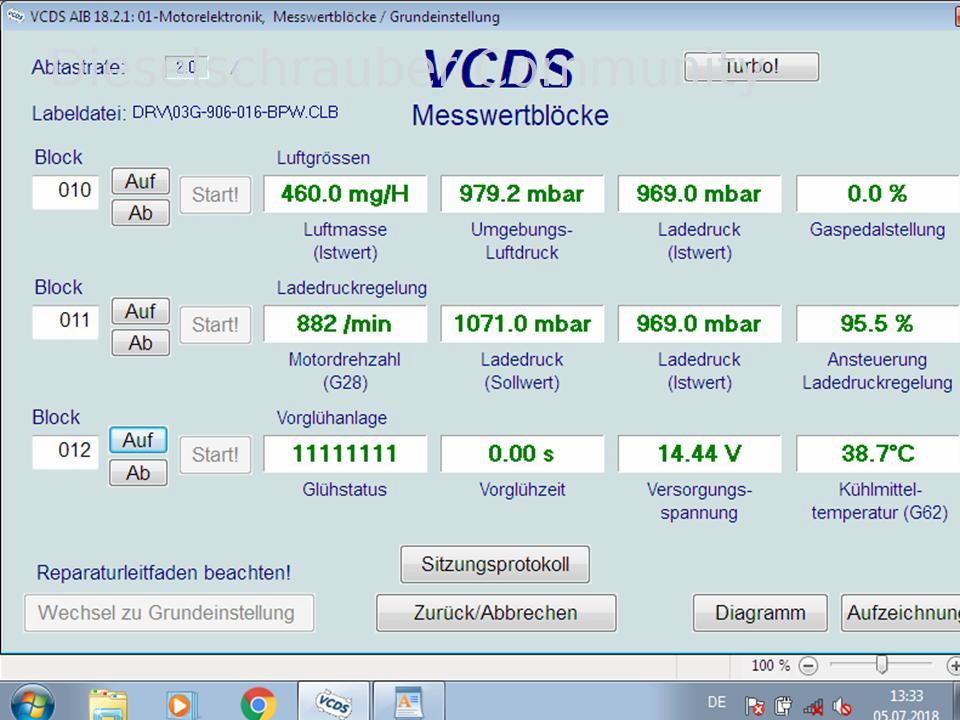Screen dimensions: 960x720
Task: Click the VCDS title bar icon
Action: pos(15,17)
